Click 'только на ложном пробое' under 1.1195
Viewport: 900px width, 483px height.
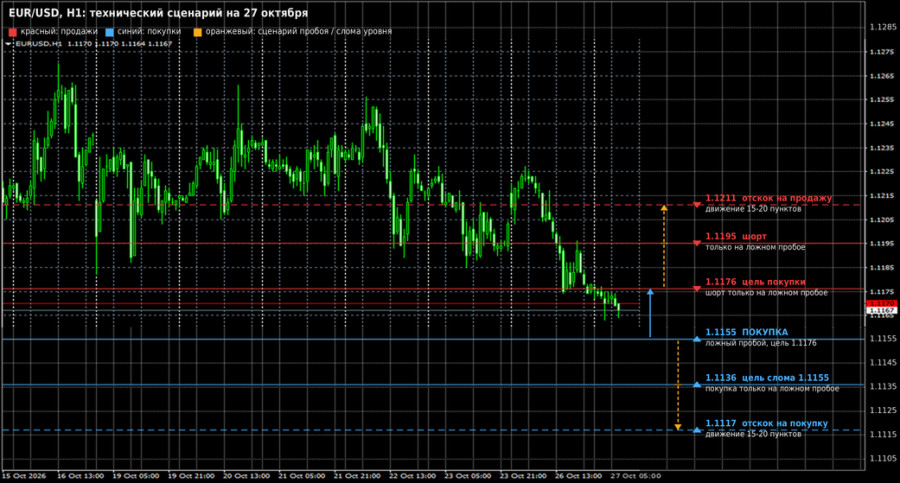[x=755, y=248]
